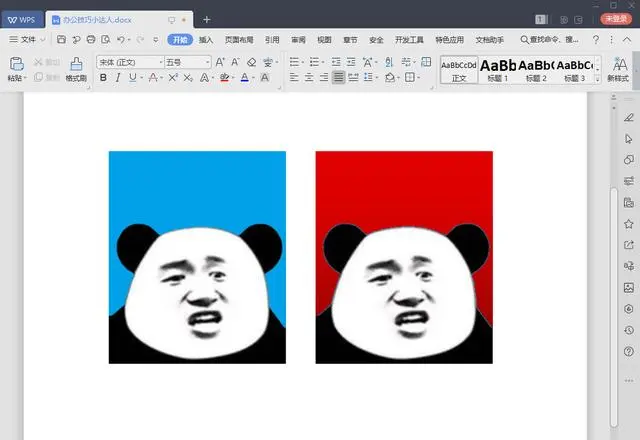Undo the last action
The width and height of the screenshot is (640, 440).
click(x=121, y=40)
